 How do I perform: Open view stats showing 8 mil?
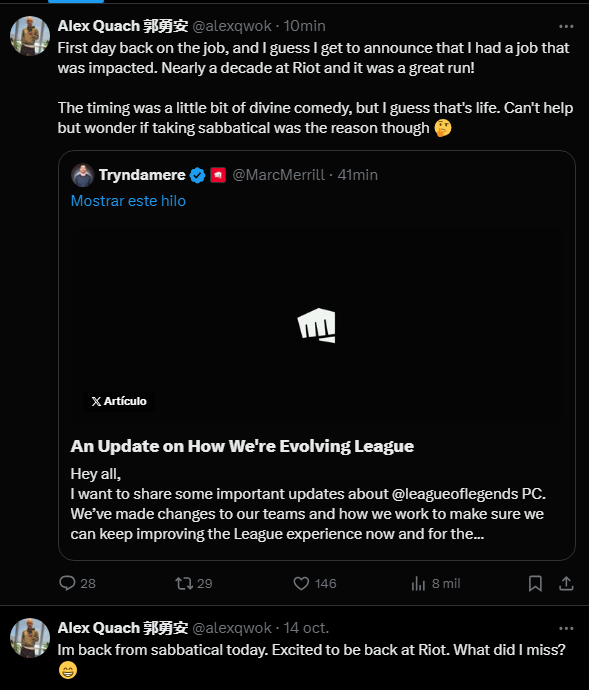point(418,584)
